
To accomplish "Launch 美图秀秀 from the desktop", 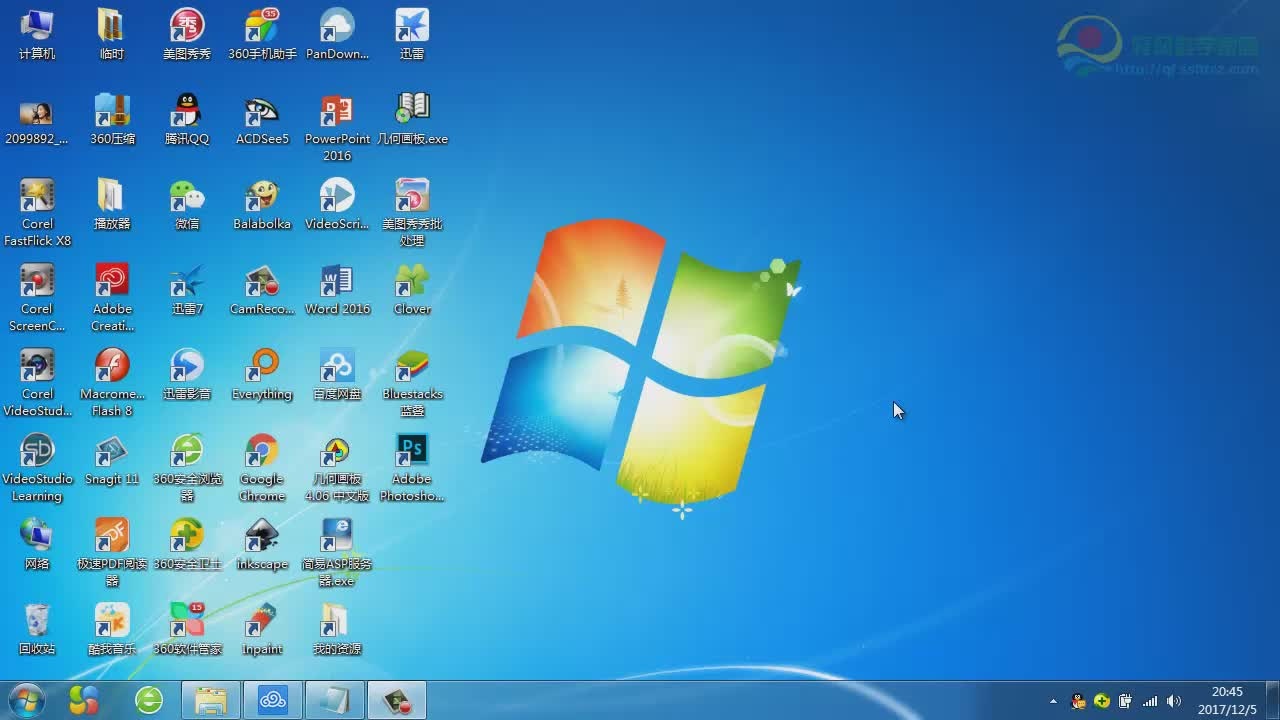I will tap(187, 35).
